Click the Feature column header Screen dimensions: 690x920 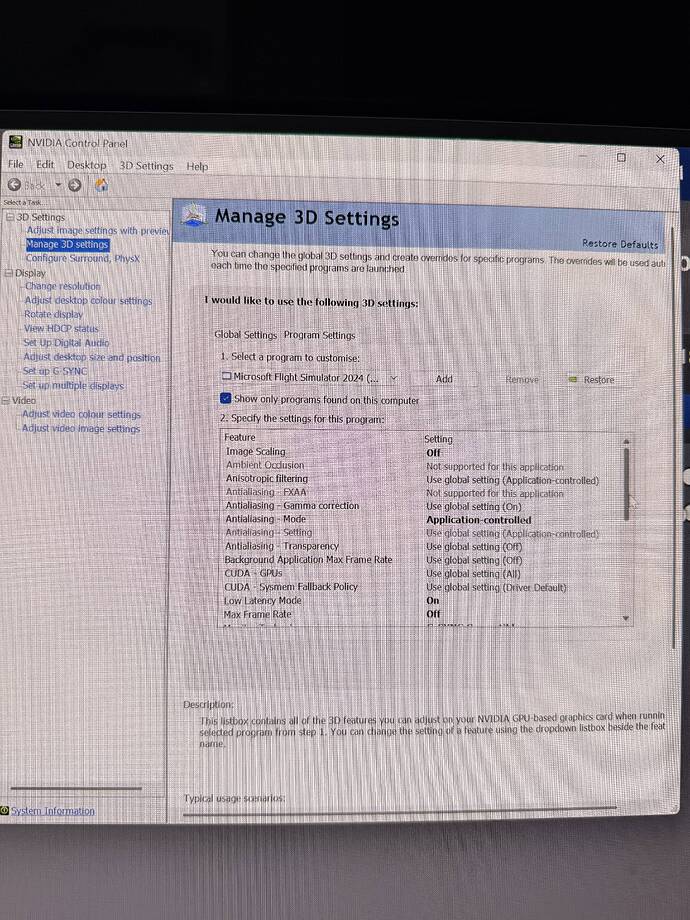(x=240, y=437)
